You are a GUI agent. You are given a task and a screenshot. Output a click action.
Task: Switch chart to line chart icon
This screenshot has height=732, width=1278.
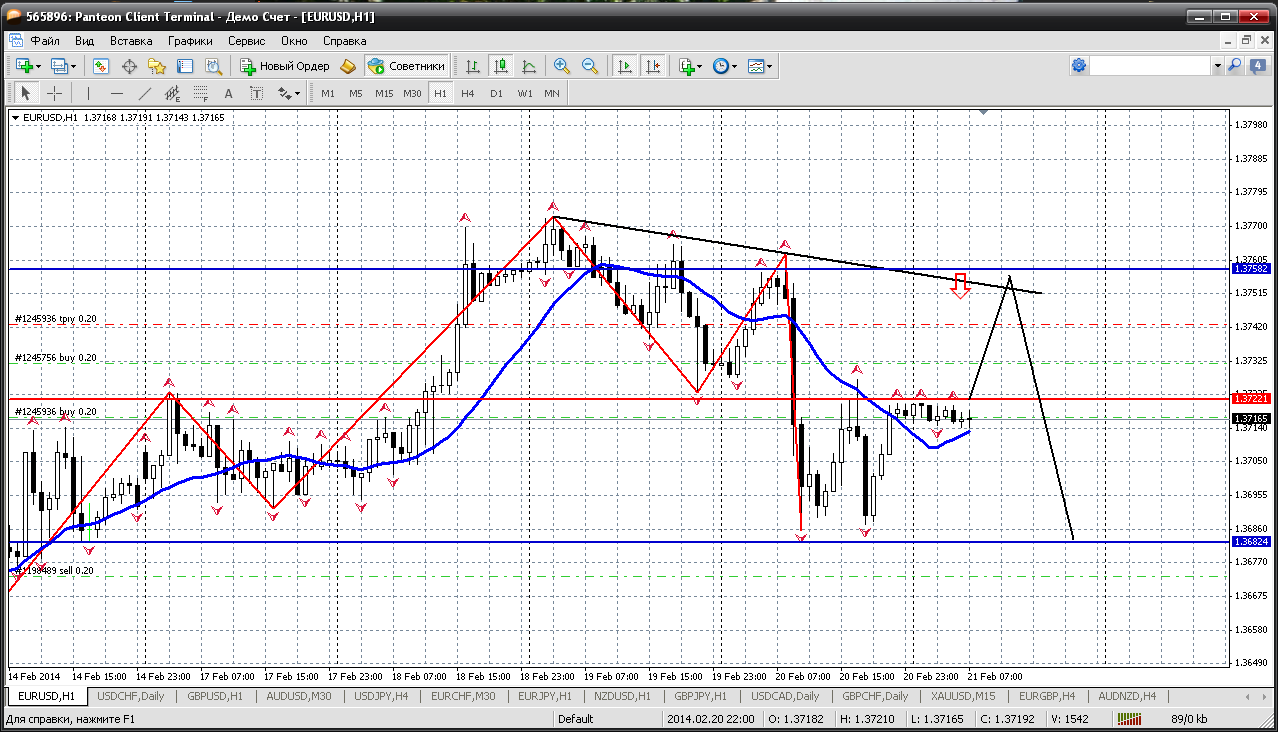(x=529, y=66)
